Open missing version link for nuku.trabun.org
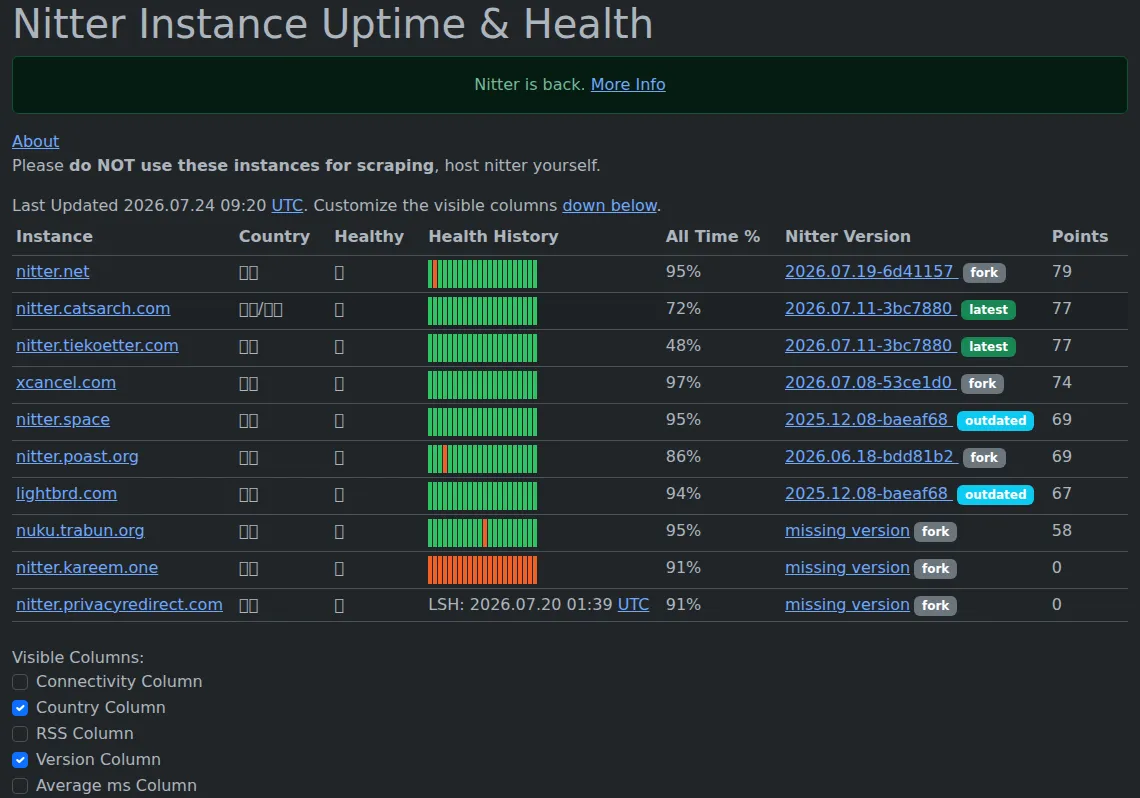The height and width of the screenshot is (798, 1140). pyautogui.click(x=847, y=531)
